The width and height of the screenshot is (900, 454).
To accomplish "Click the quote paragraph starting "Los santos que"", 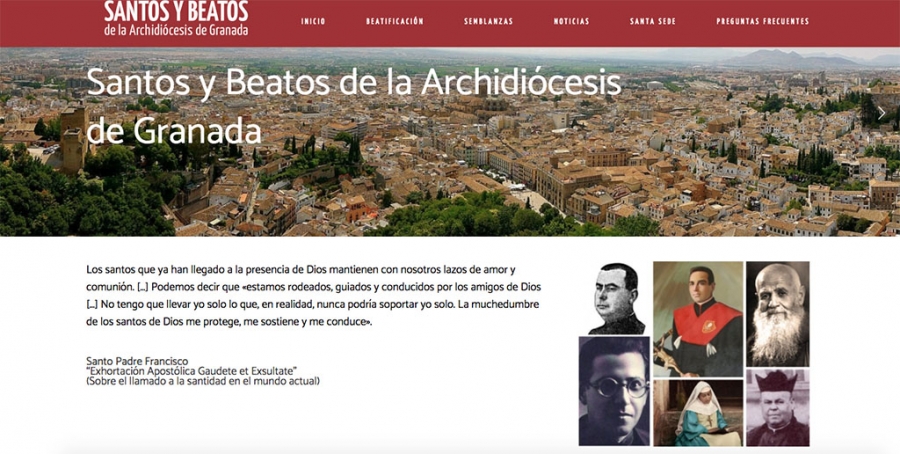I will [313, 296].
